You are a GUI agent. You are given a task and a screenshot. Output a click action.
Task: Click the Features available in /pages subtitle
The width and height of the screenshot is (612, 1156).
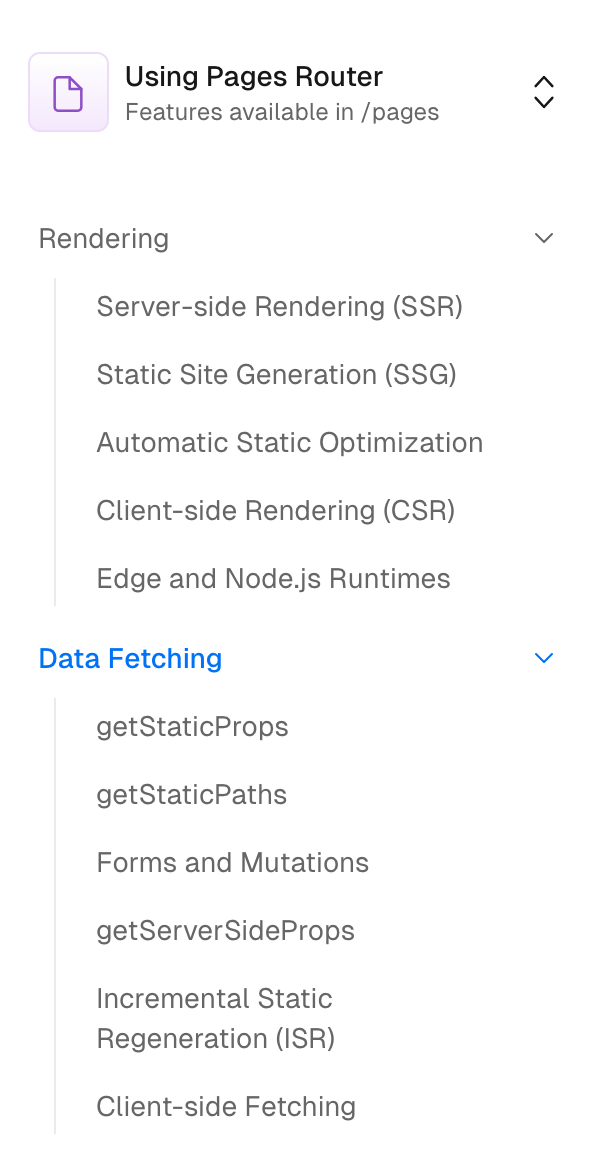click(x=282, y=112)
